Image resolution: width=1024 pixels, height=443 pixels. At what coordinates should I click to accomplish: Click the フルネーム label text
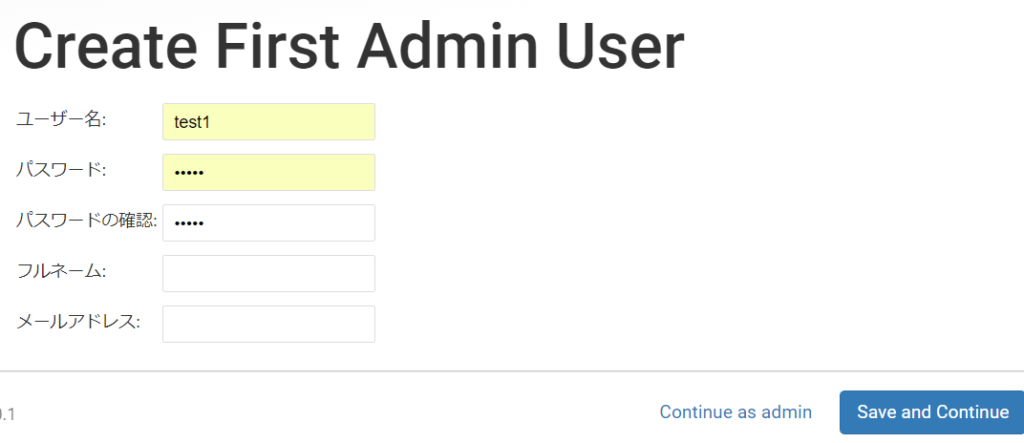point(61,271)
